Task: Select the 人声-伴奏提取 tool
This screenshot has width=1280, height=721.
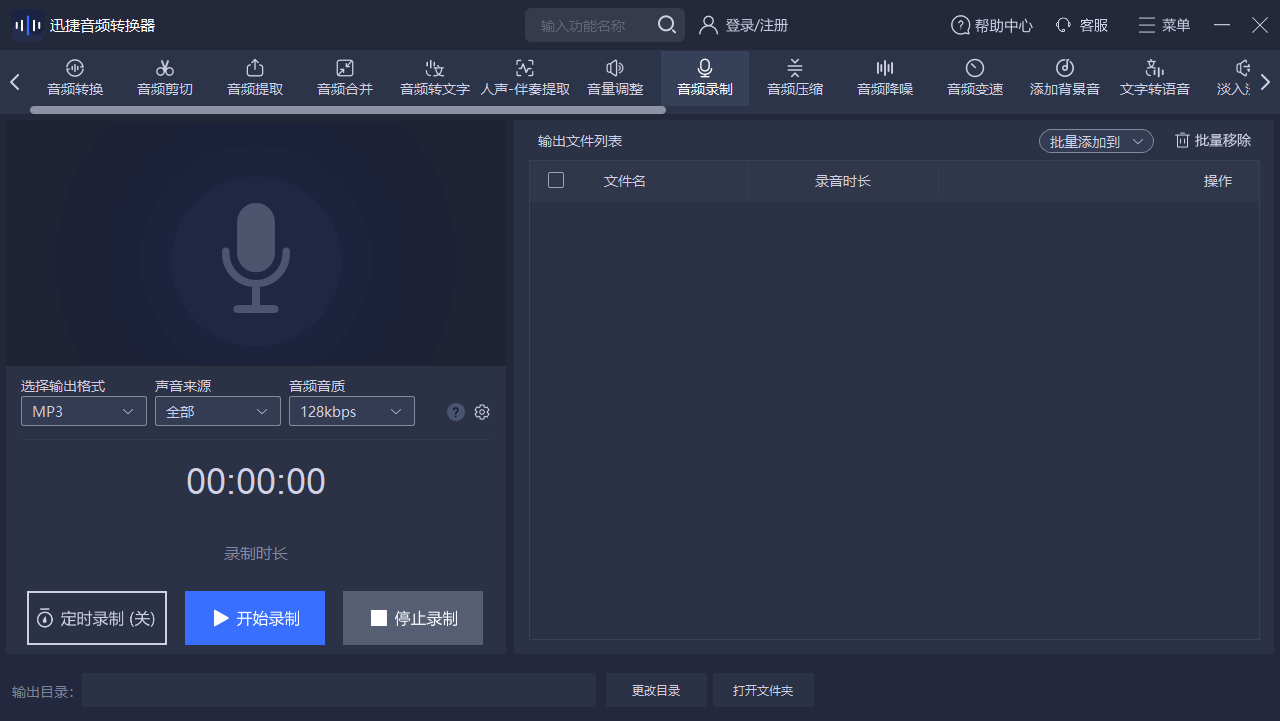Action: click(x=524, y=78)
